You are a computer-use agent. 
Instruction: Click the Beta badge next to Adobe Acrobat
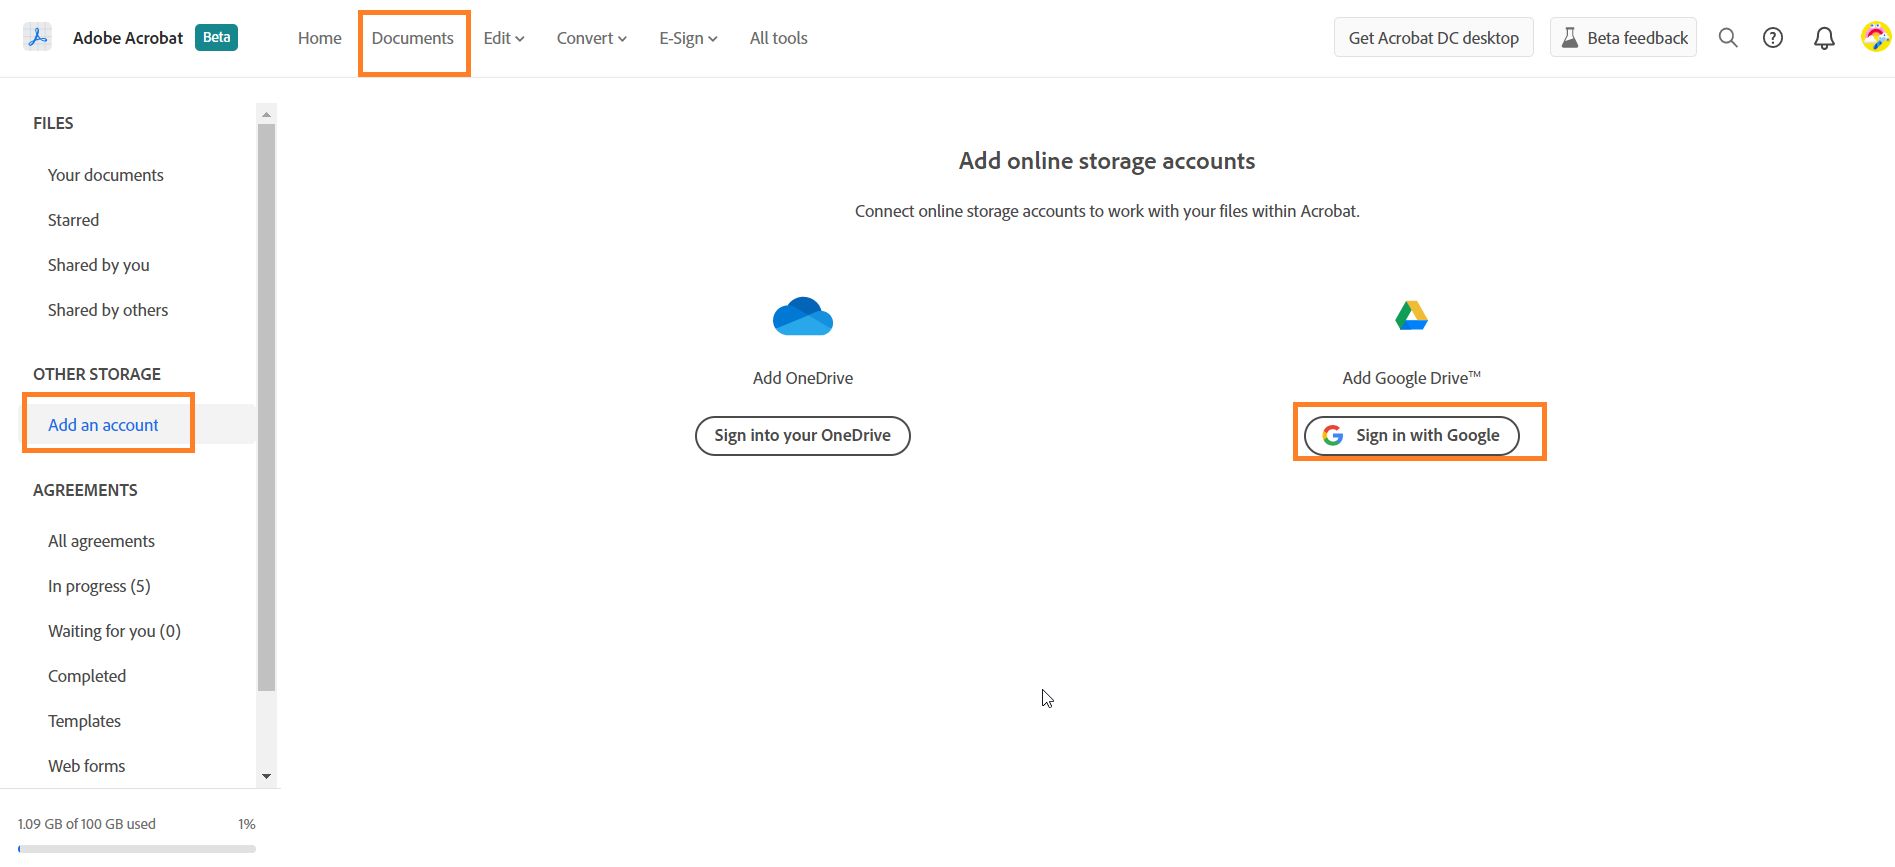(x=216, y=38)
